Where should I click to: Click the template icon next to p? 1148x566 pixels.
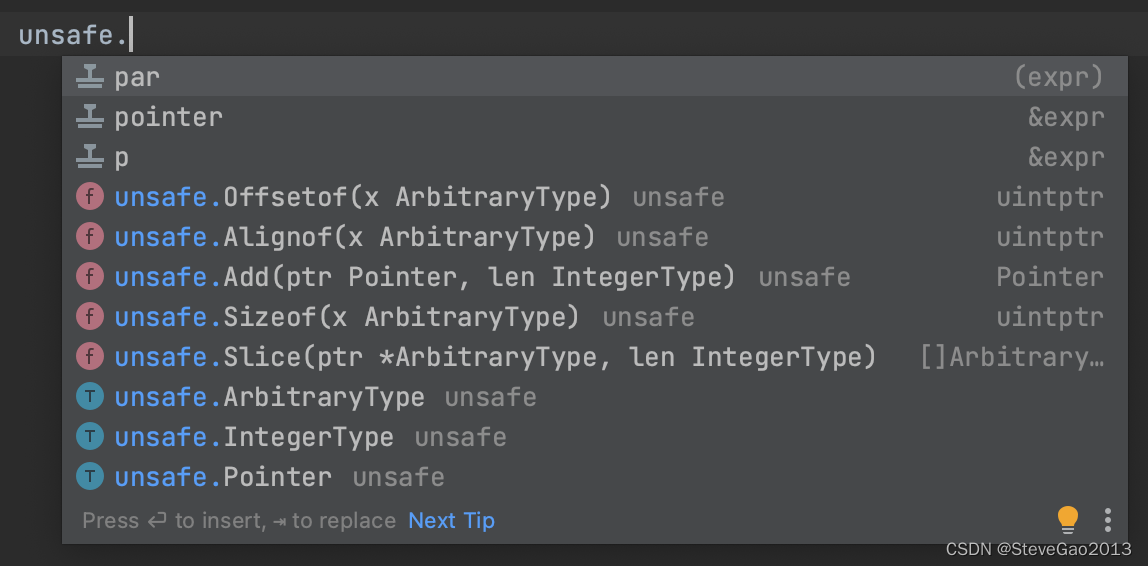point(90,157)
